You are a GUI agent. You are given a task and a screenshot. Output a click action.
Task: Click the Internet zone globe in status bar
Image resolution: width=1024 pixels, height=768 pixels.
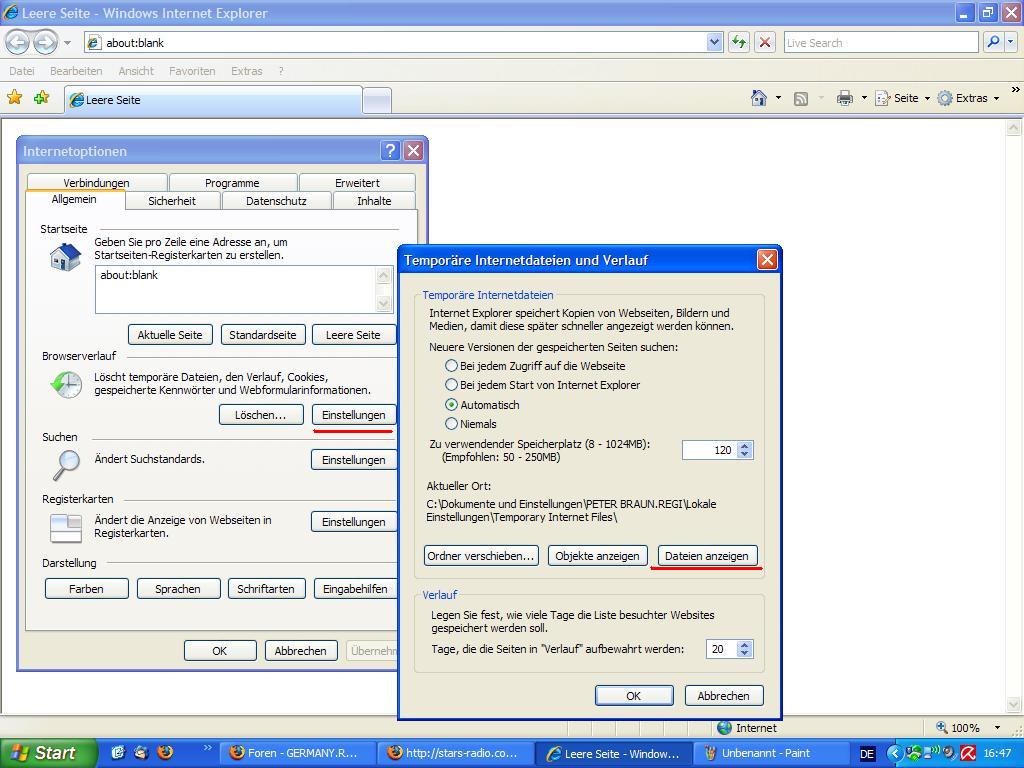coord(724,728)
